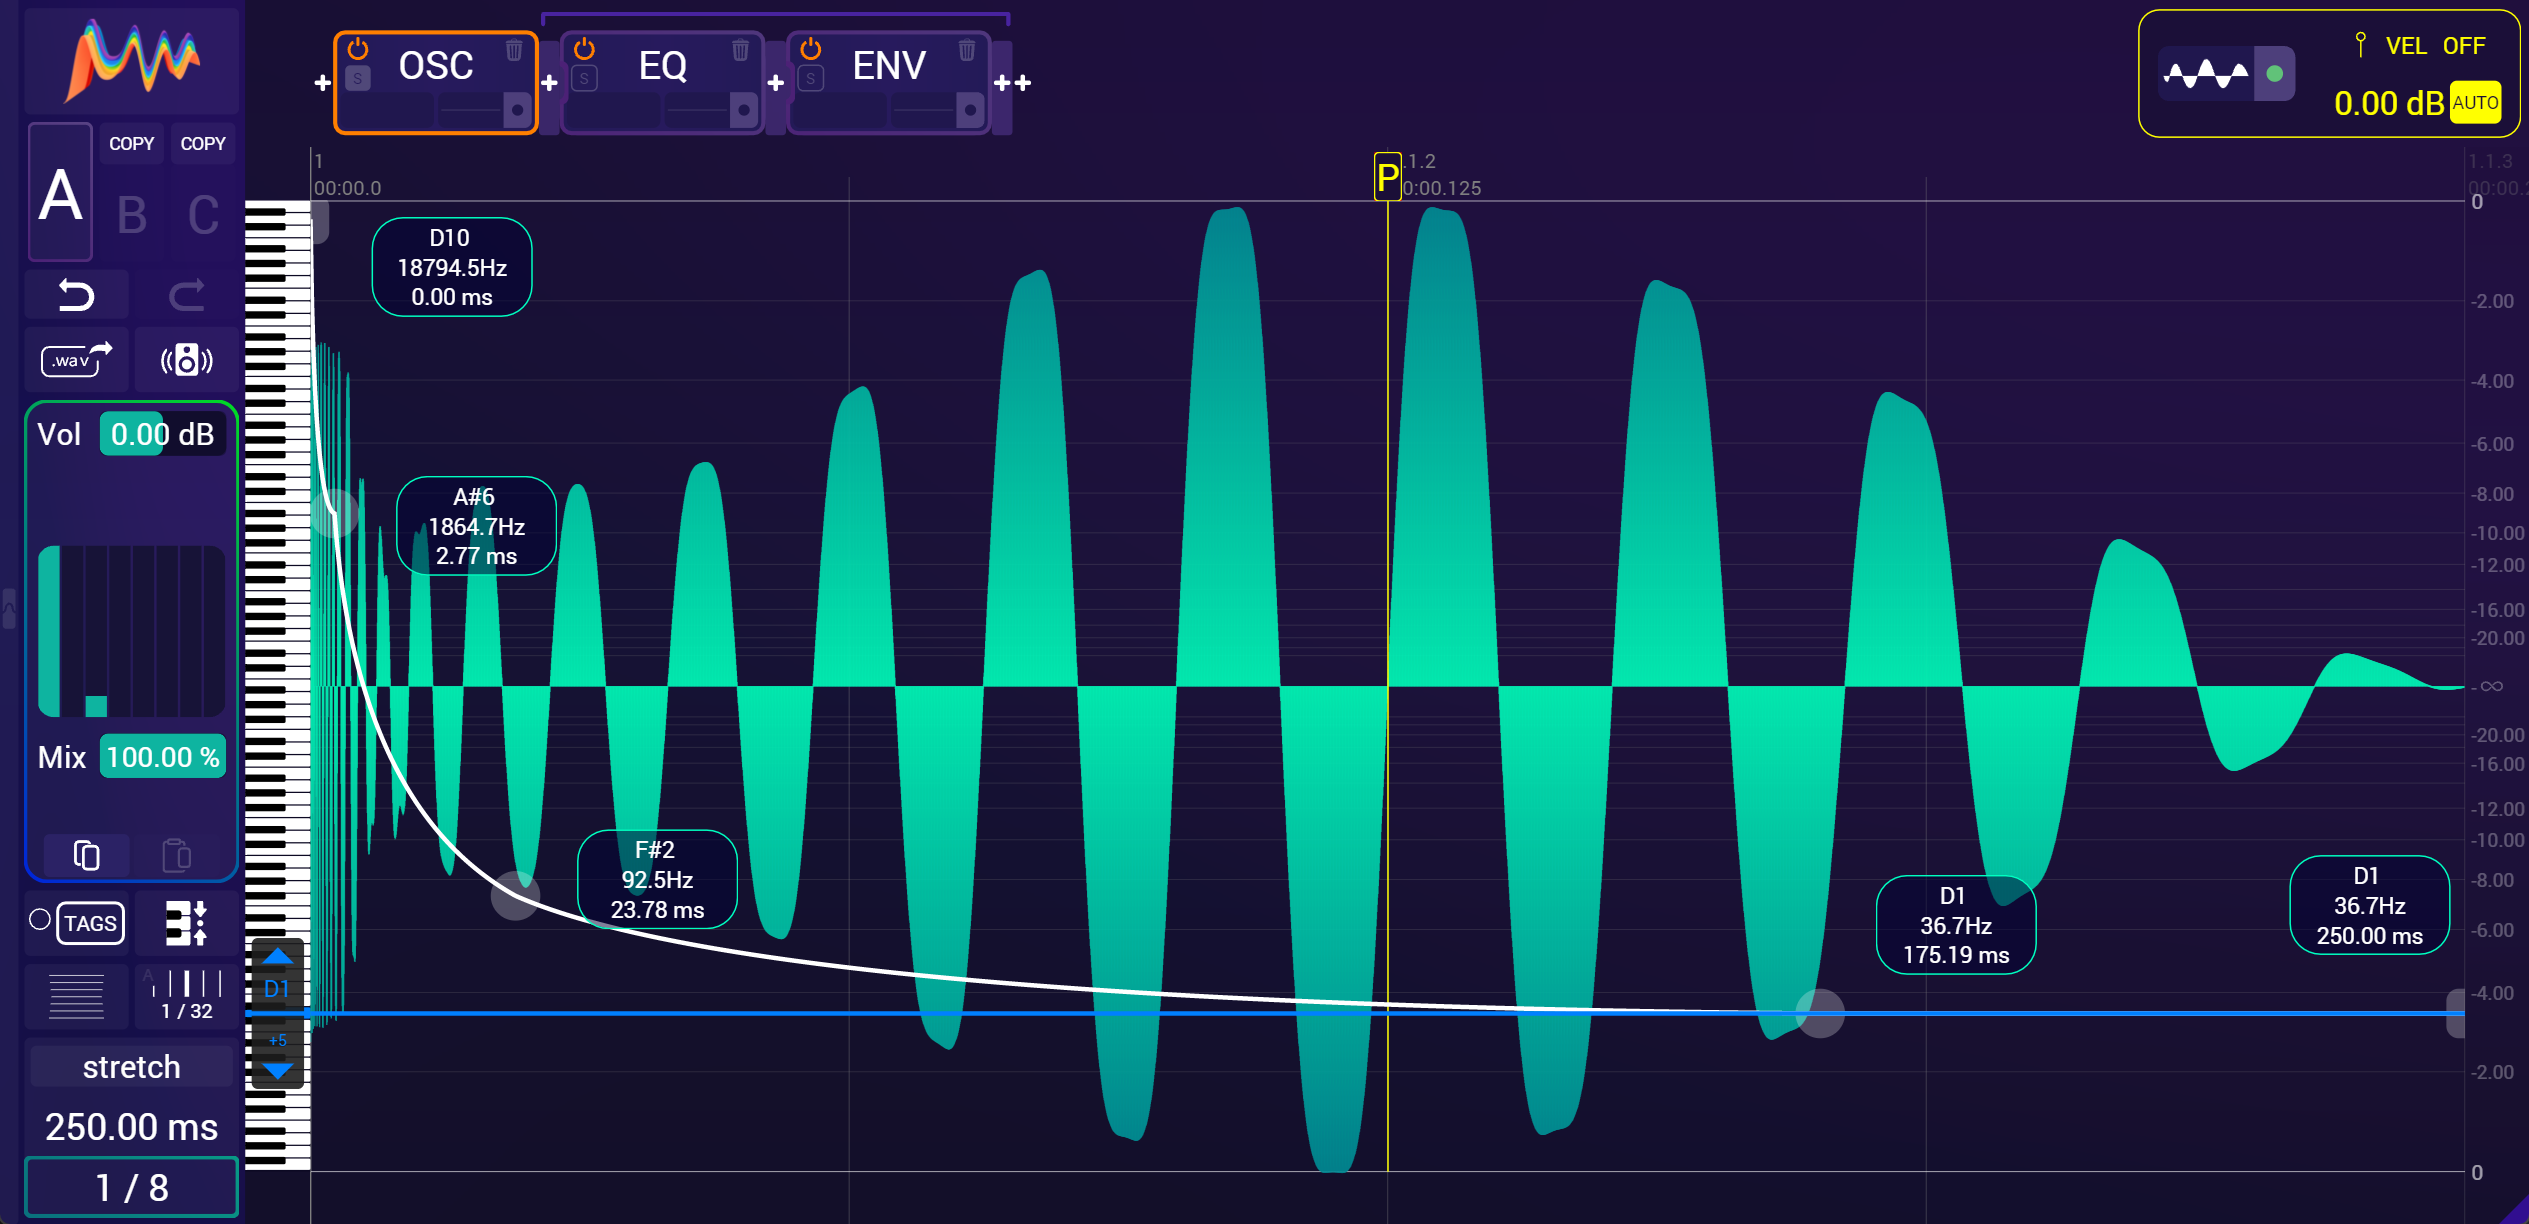Click the piano keys with arrows icon

pos(186,923)
